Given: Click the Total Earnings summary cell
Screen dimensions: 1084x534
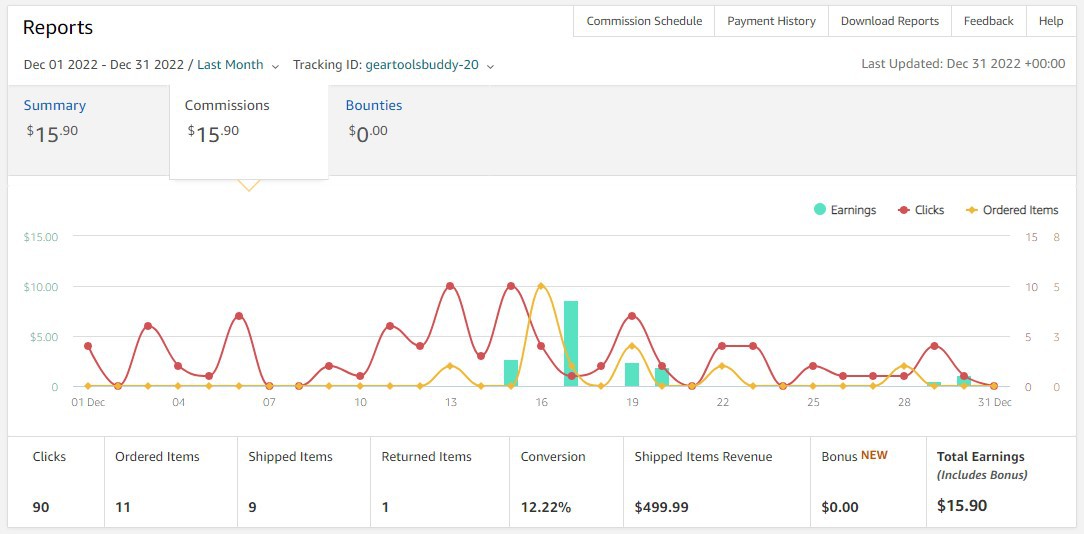Looking at the screenshot, I should (1000, 482).
